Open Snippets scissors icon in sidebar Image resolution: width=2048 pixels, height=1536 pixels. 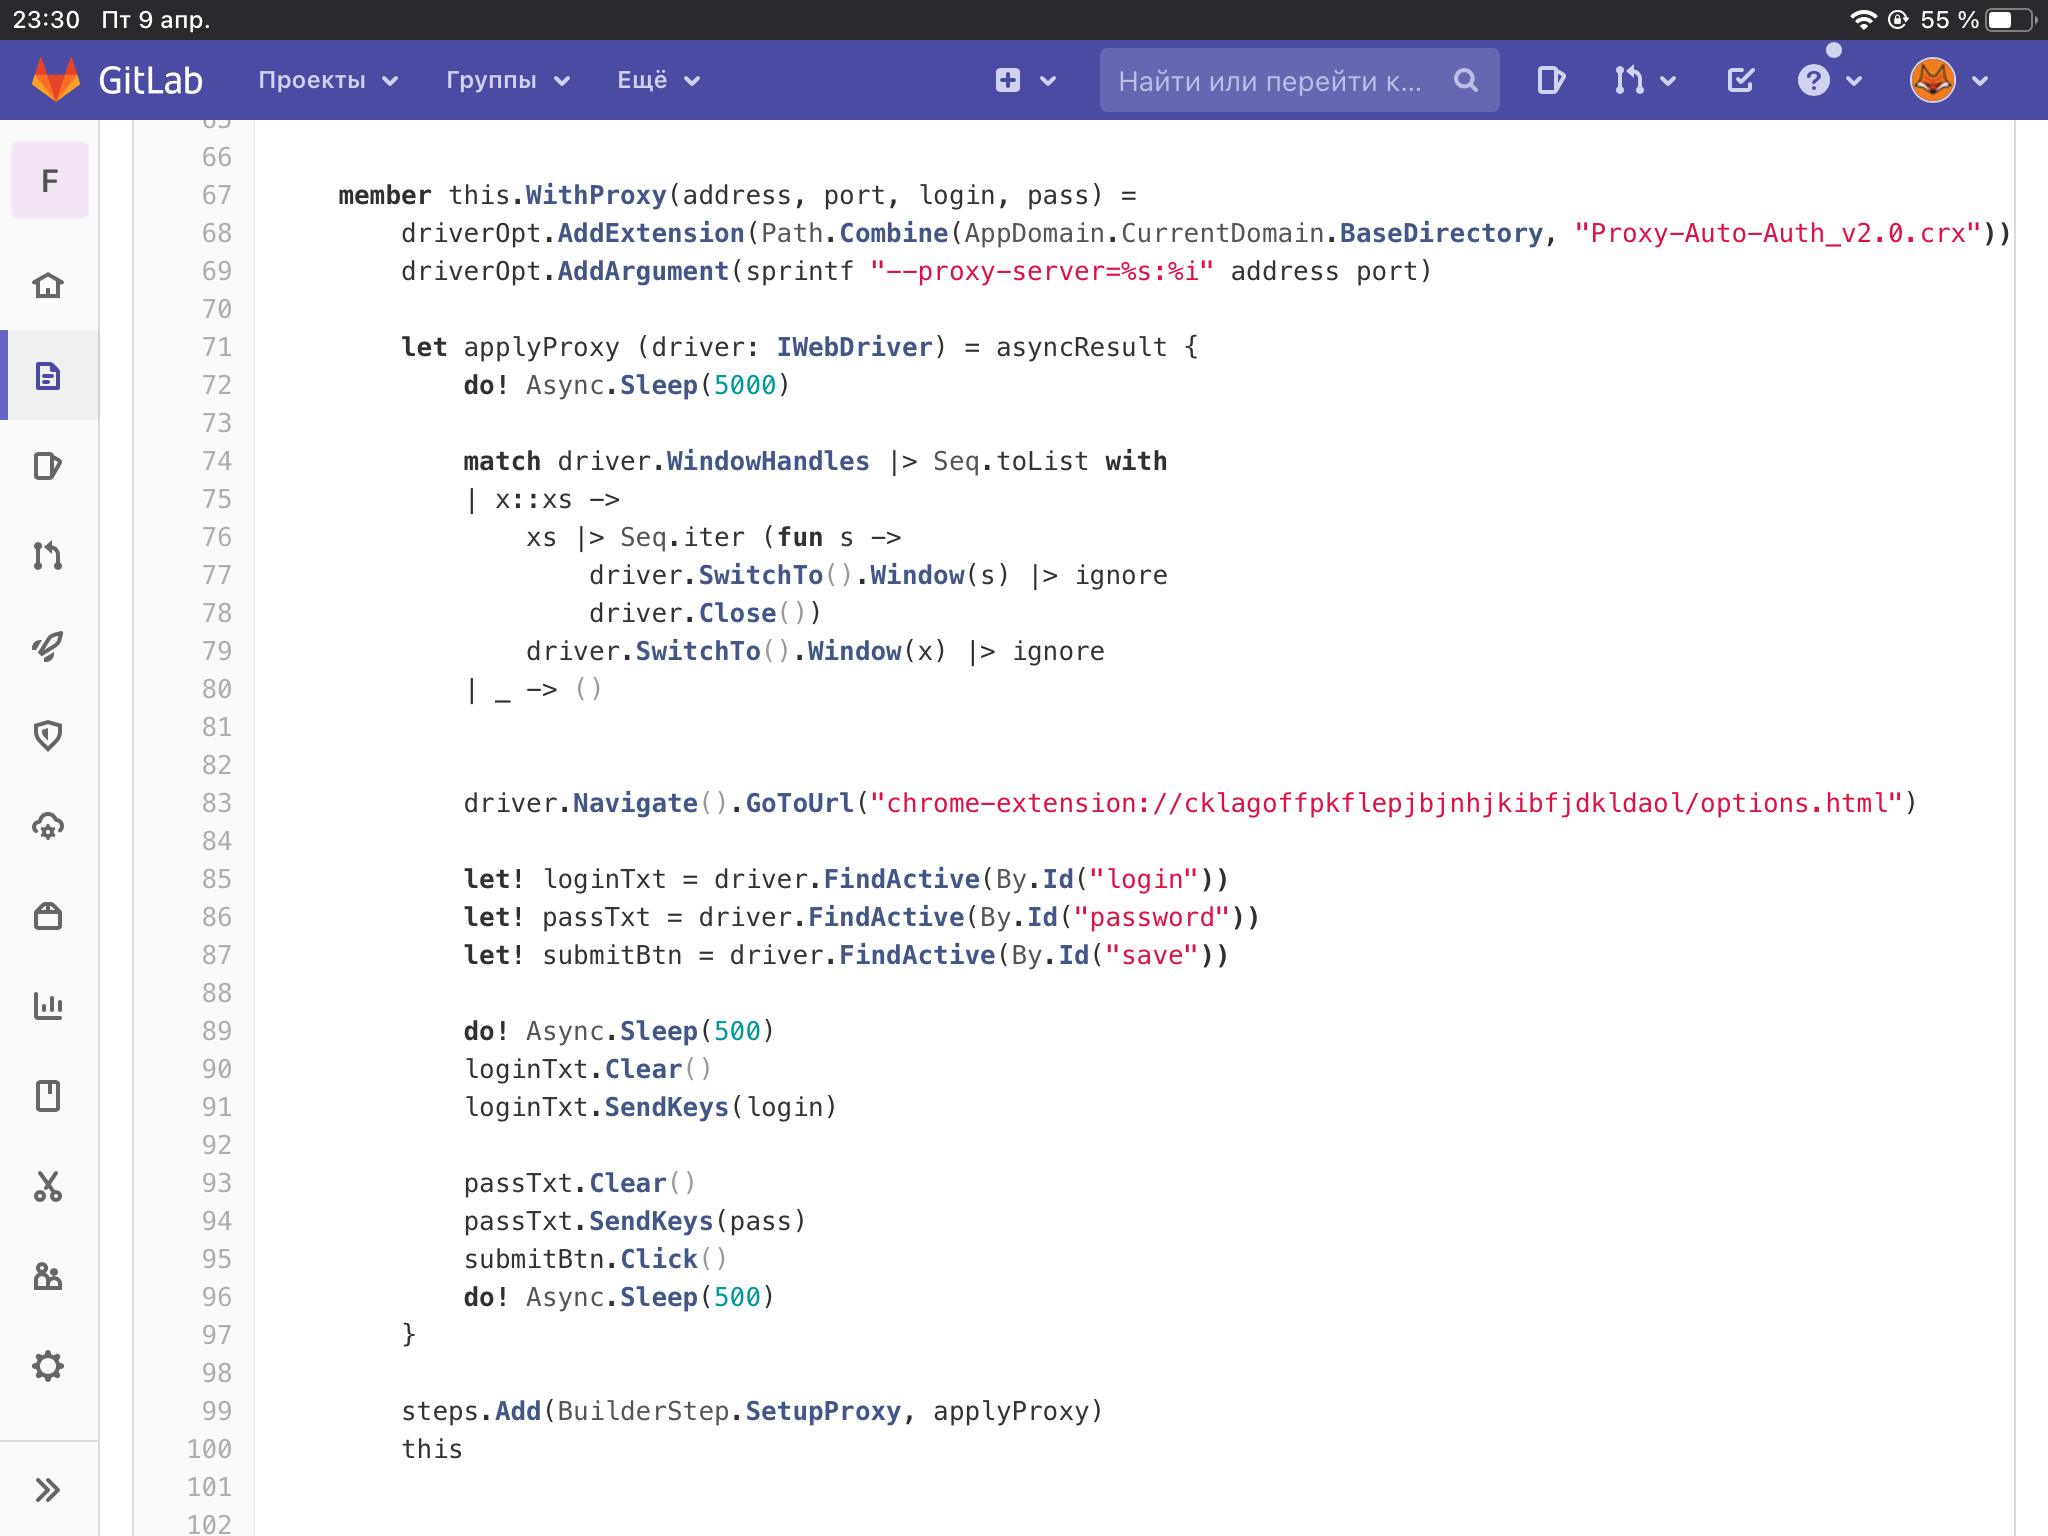[48, 1186]
